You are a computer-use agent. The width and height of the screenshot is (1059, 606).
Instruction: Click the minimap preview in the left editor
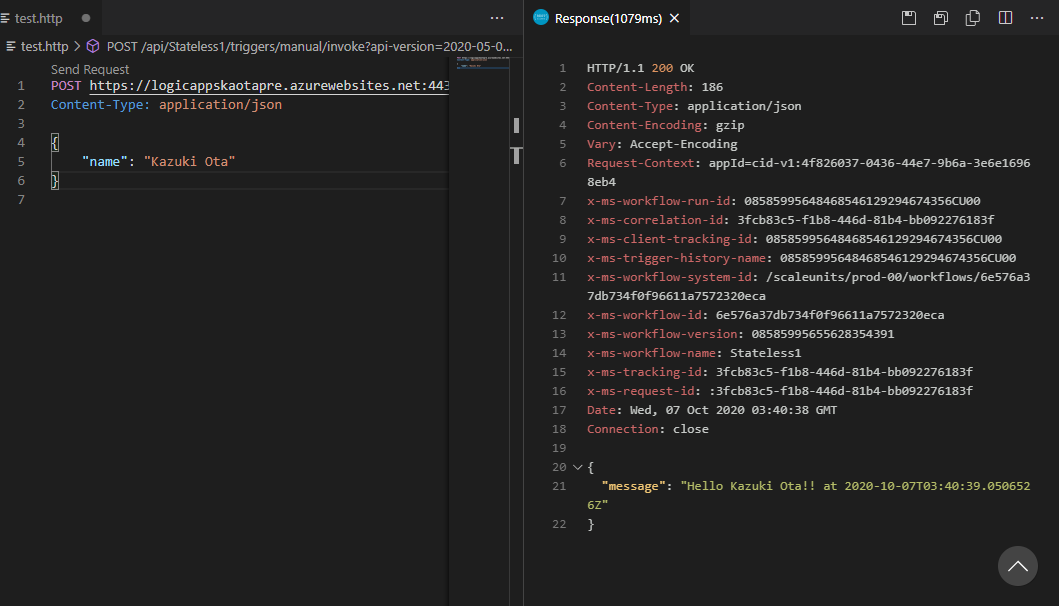pyautogui.click(x=483, y=62)
